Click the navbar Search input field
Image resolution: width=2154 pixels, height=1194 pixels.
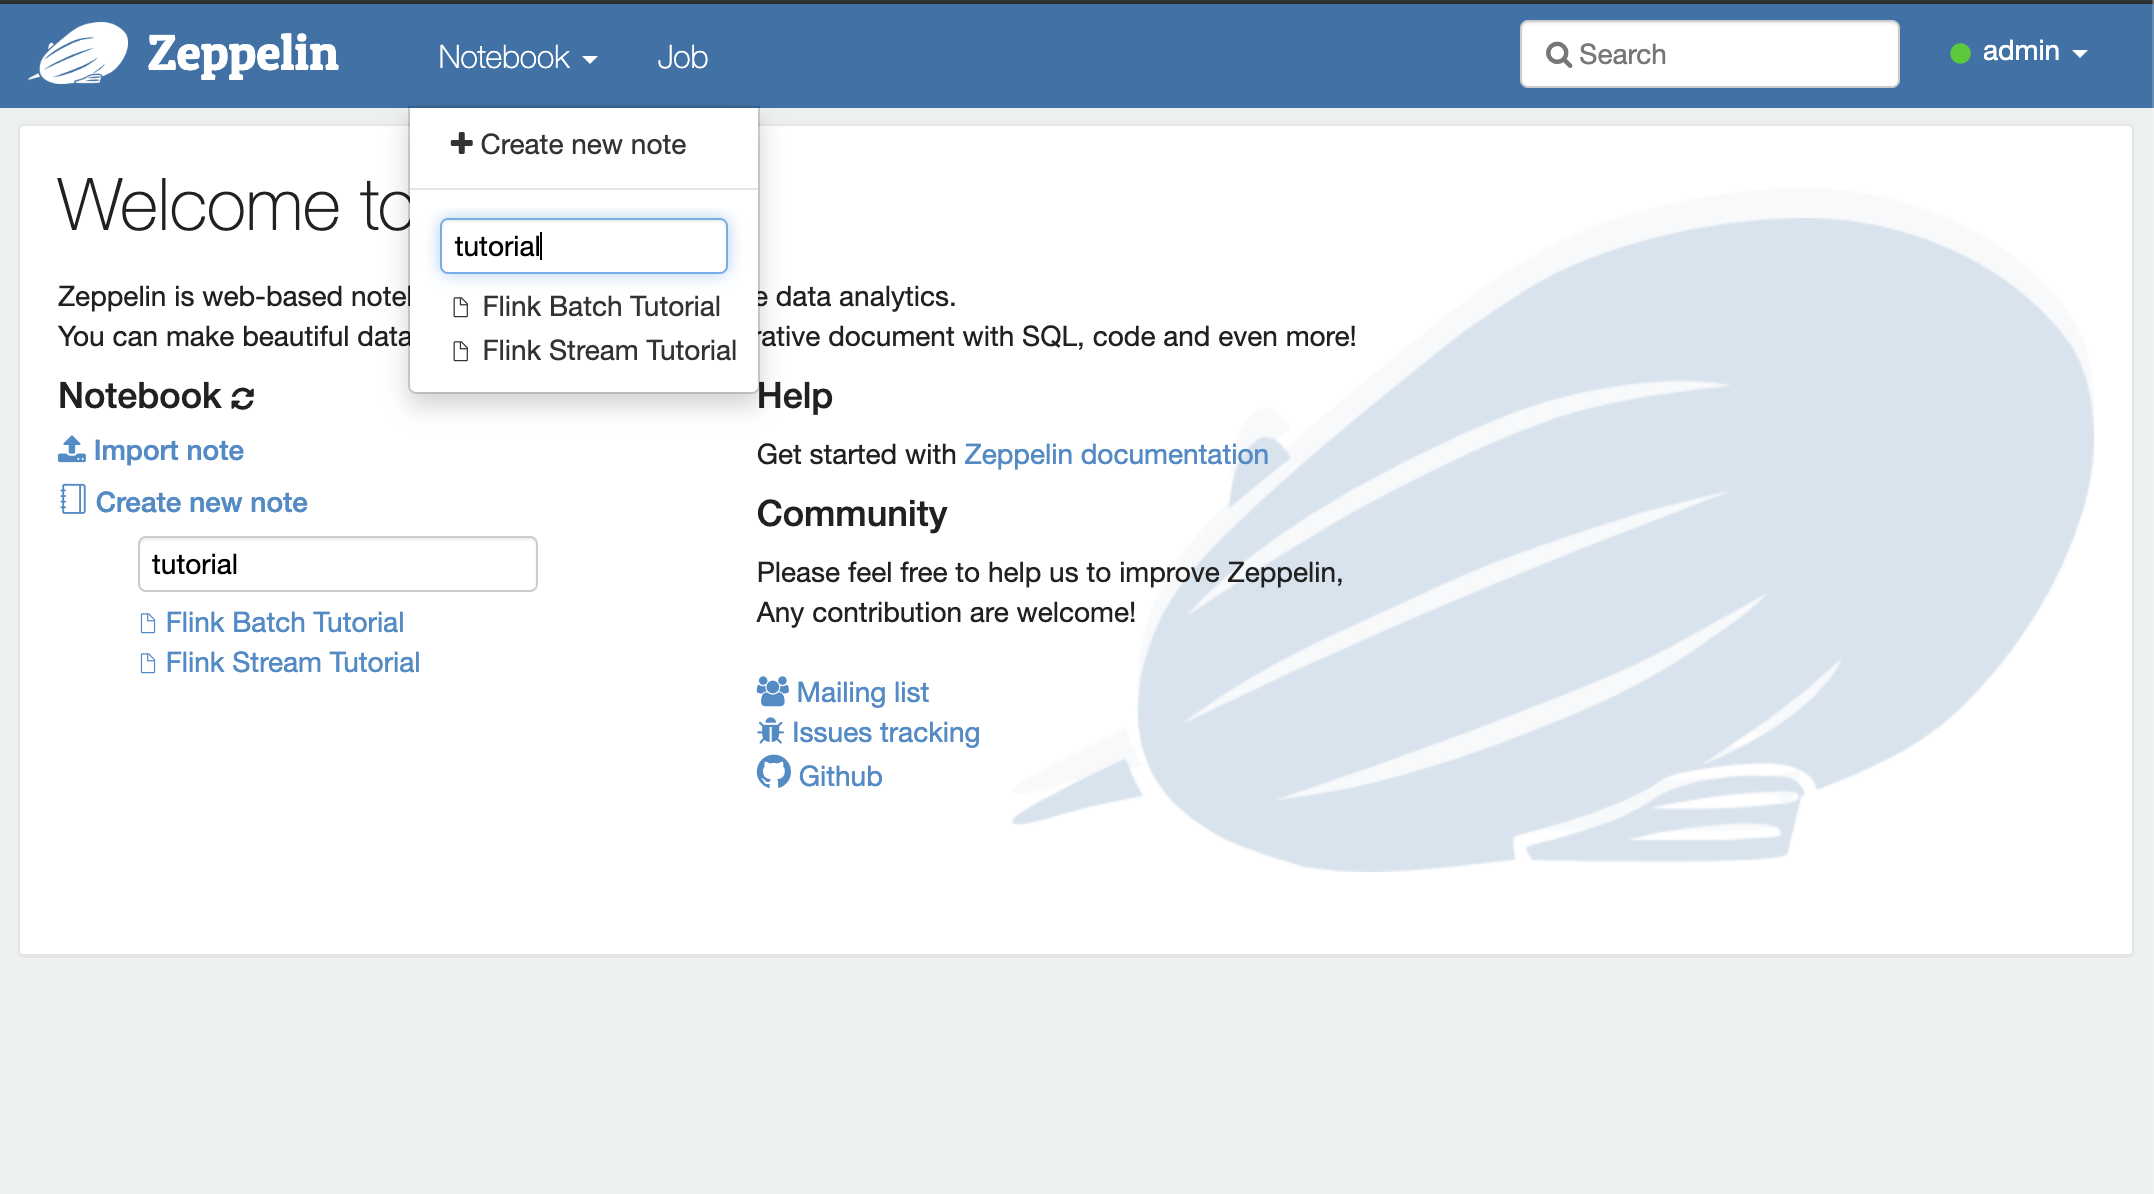point(1709,54)
